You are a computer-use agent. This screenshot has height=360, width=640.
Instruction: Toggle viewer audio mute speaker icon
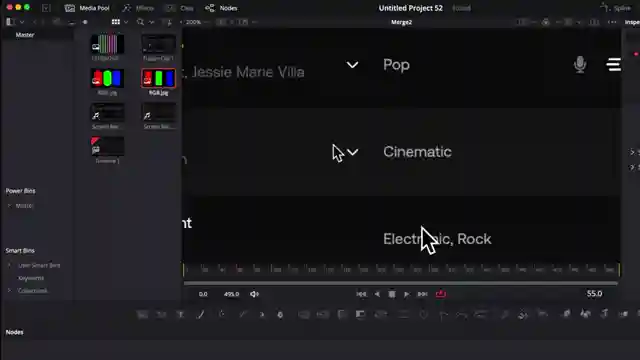[254, 294]
